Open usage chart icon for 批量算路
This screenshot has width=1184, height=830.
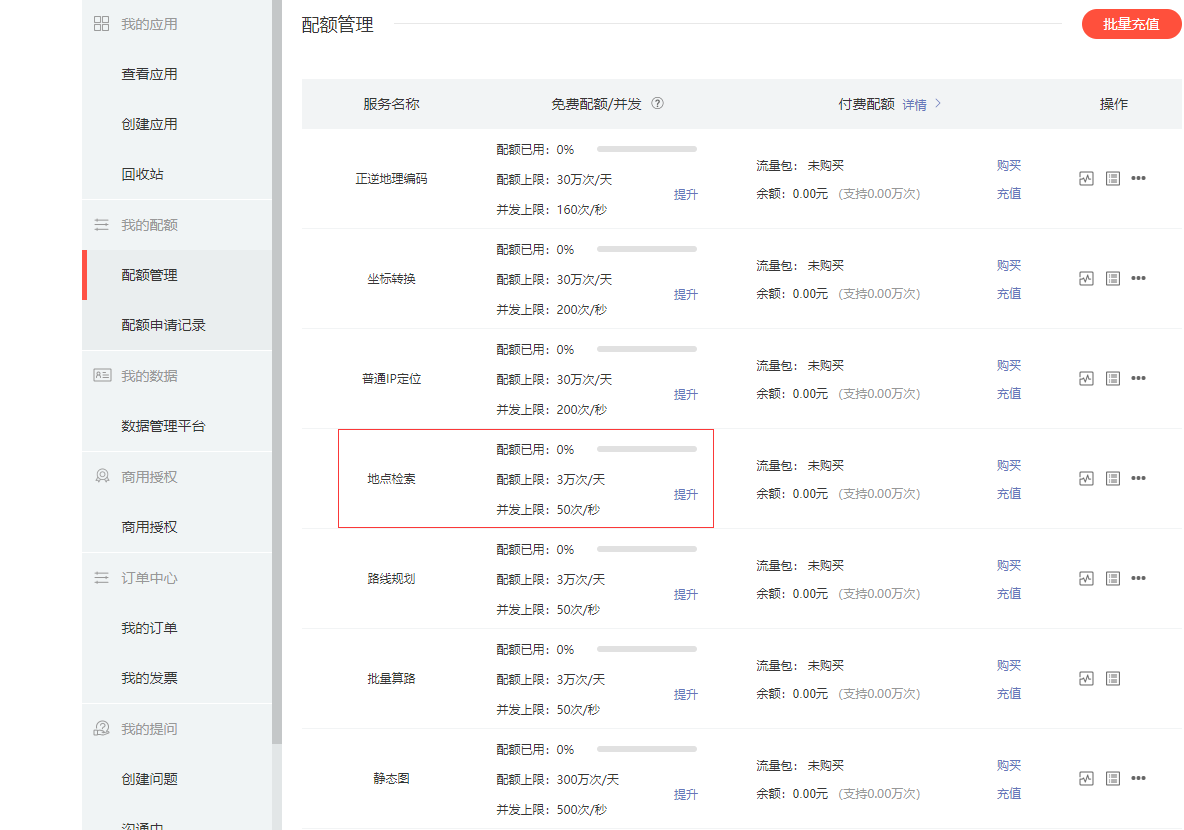coord(1086,678)
